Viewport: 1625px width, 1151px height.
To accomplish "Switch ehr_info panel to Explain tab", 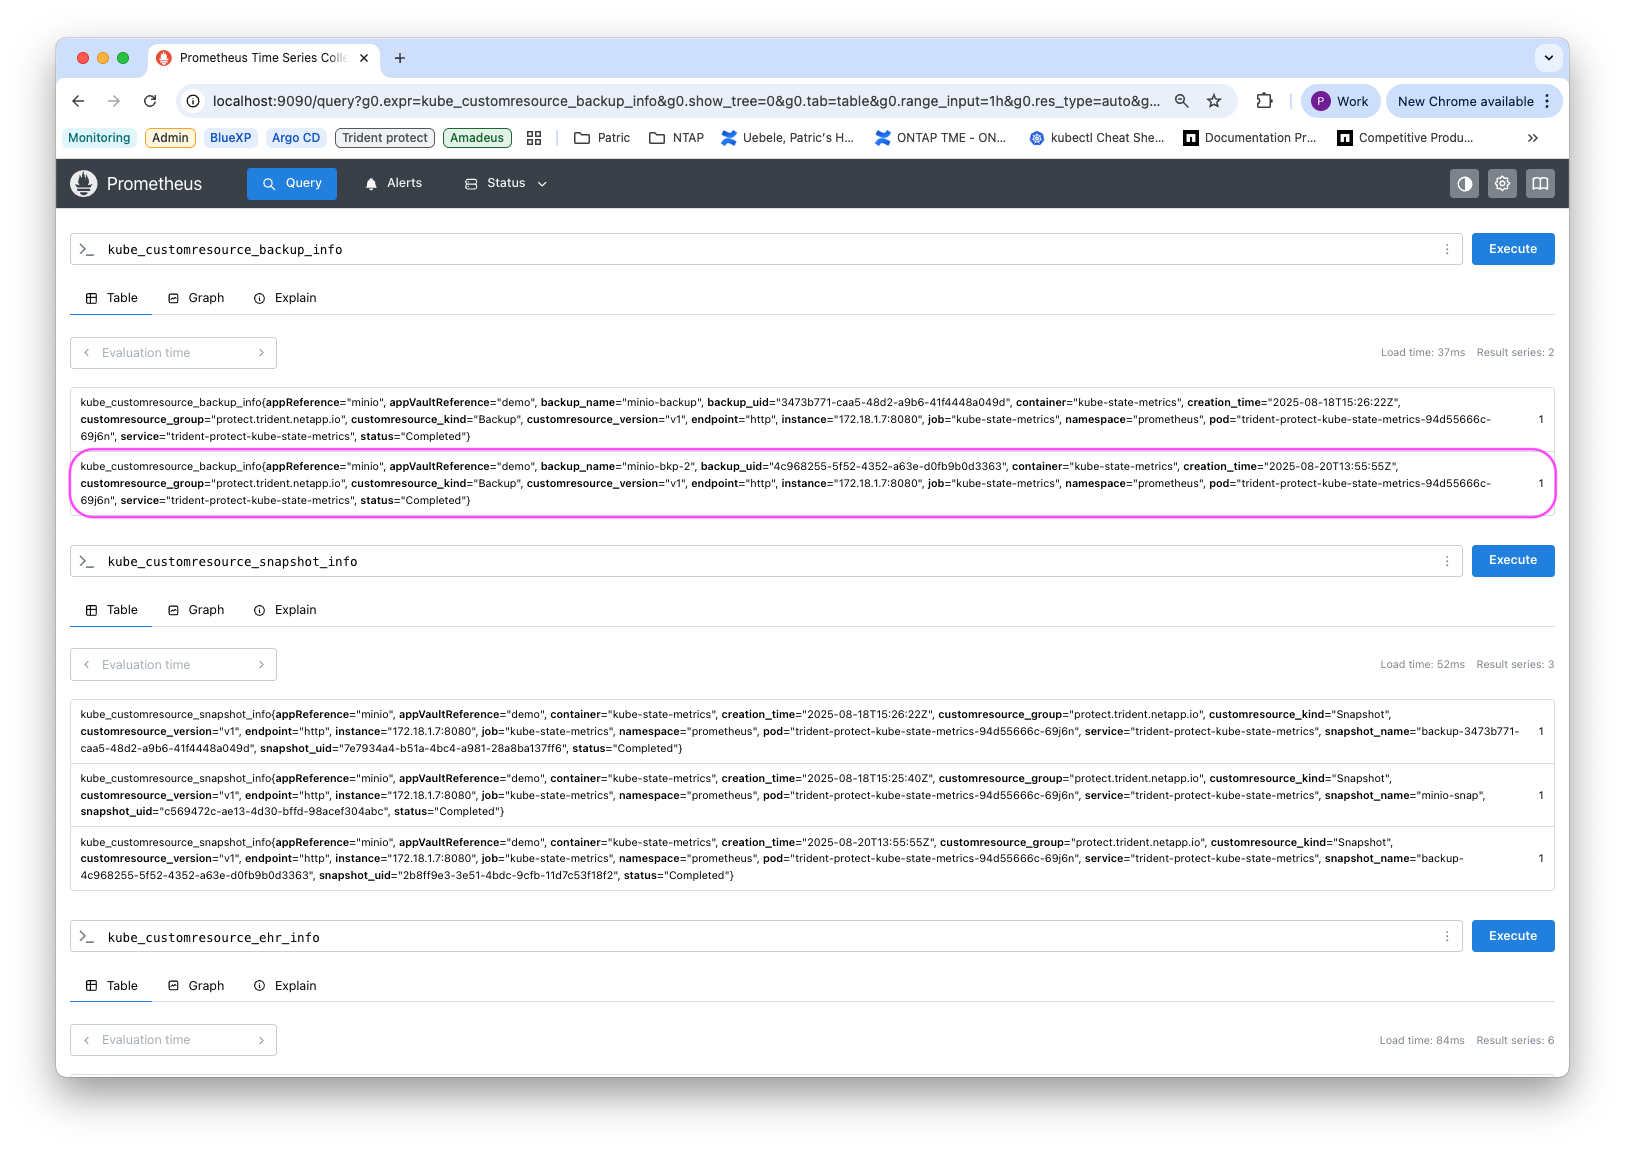I will pyautogui.click(x=285, y=986).
